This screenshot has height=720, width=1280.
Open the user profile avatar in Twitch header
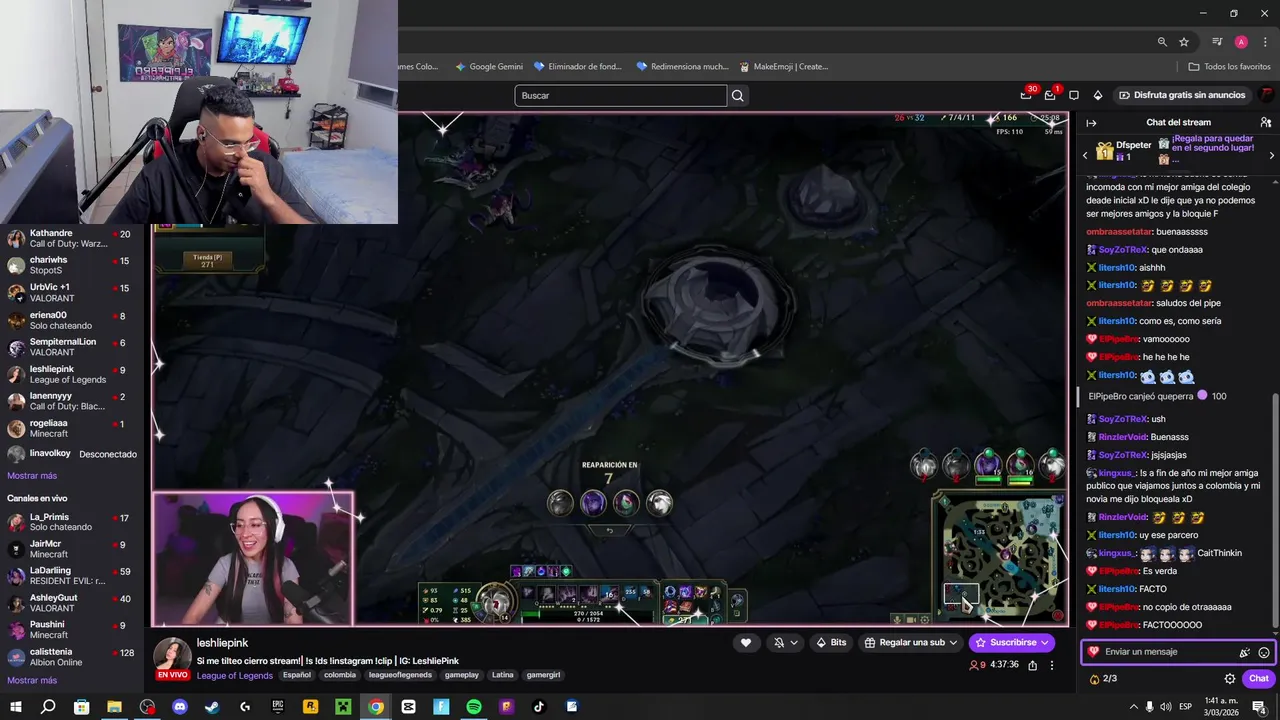(1267, 95)
